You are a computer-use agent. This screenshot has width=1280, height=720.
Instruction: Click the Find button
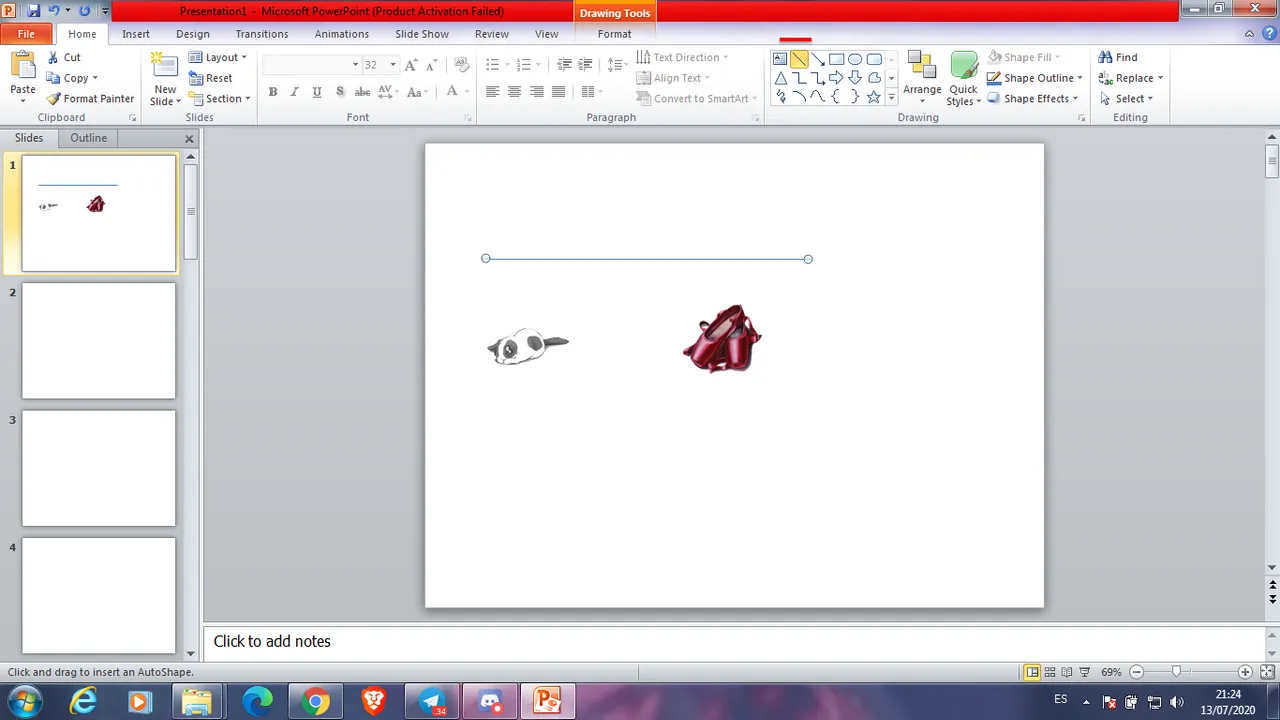1118,57
